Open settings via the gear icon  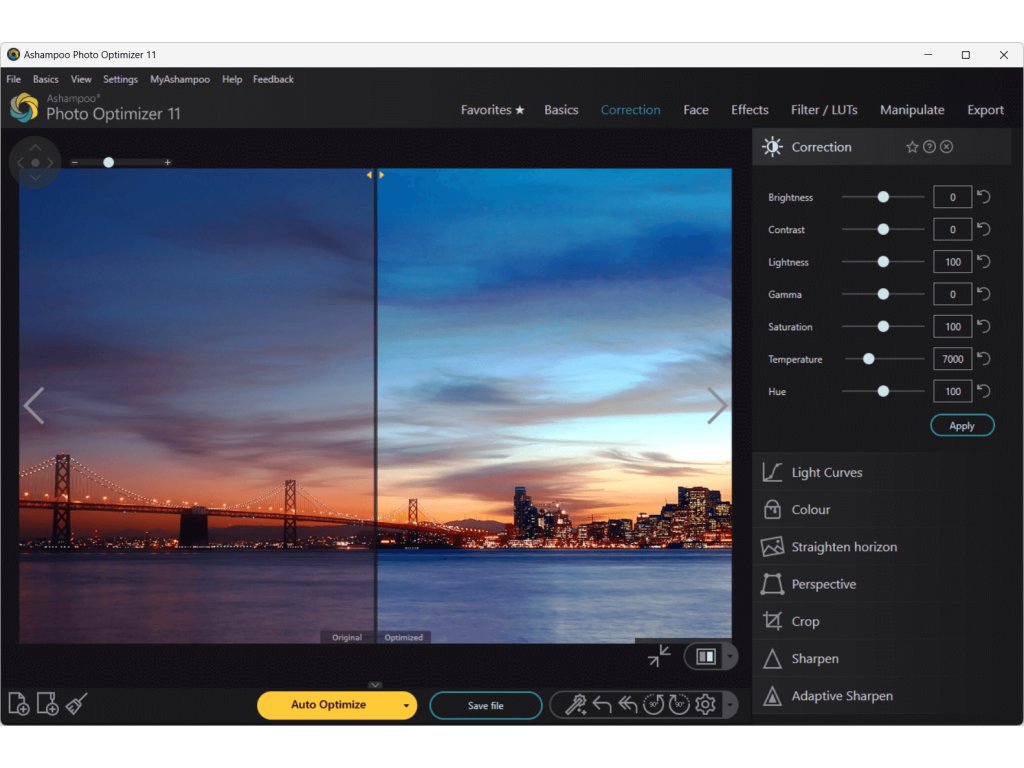click(705, 705)
